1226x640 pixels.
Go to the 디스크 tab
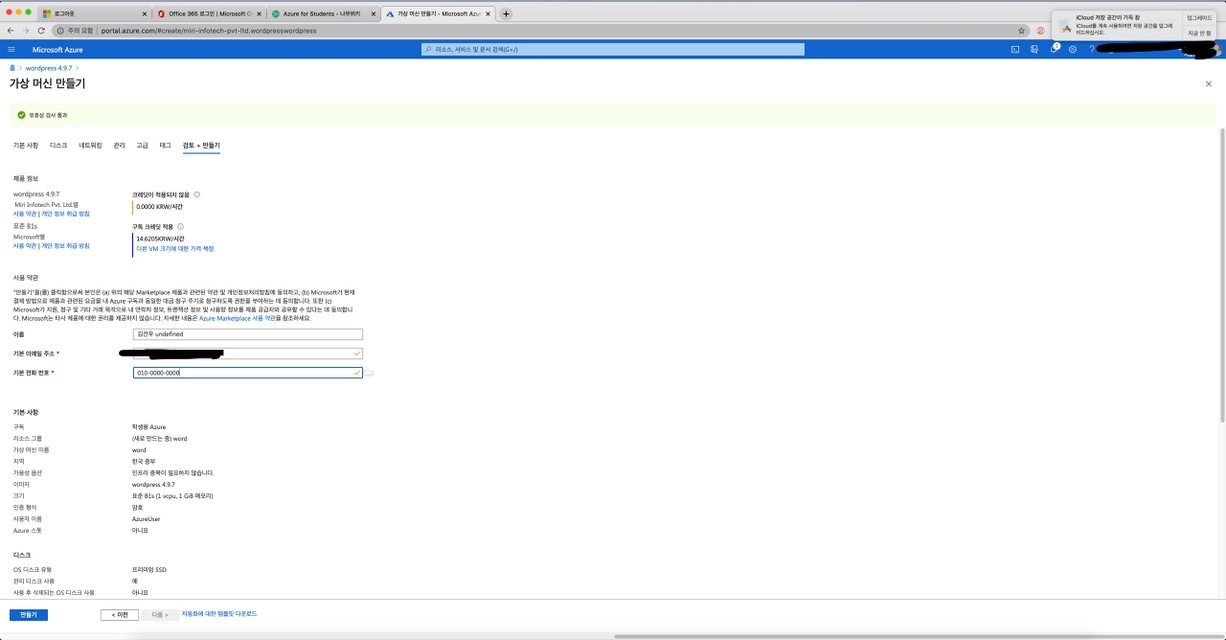coord(59,146)
